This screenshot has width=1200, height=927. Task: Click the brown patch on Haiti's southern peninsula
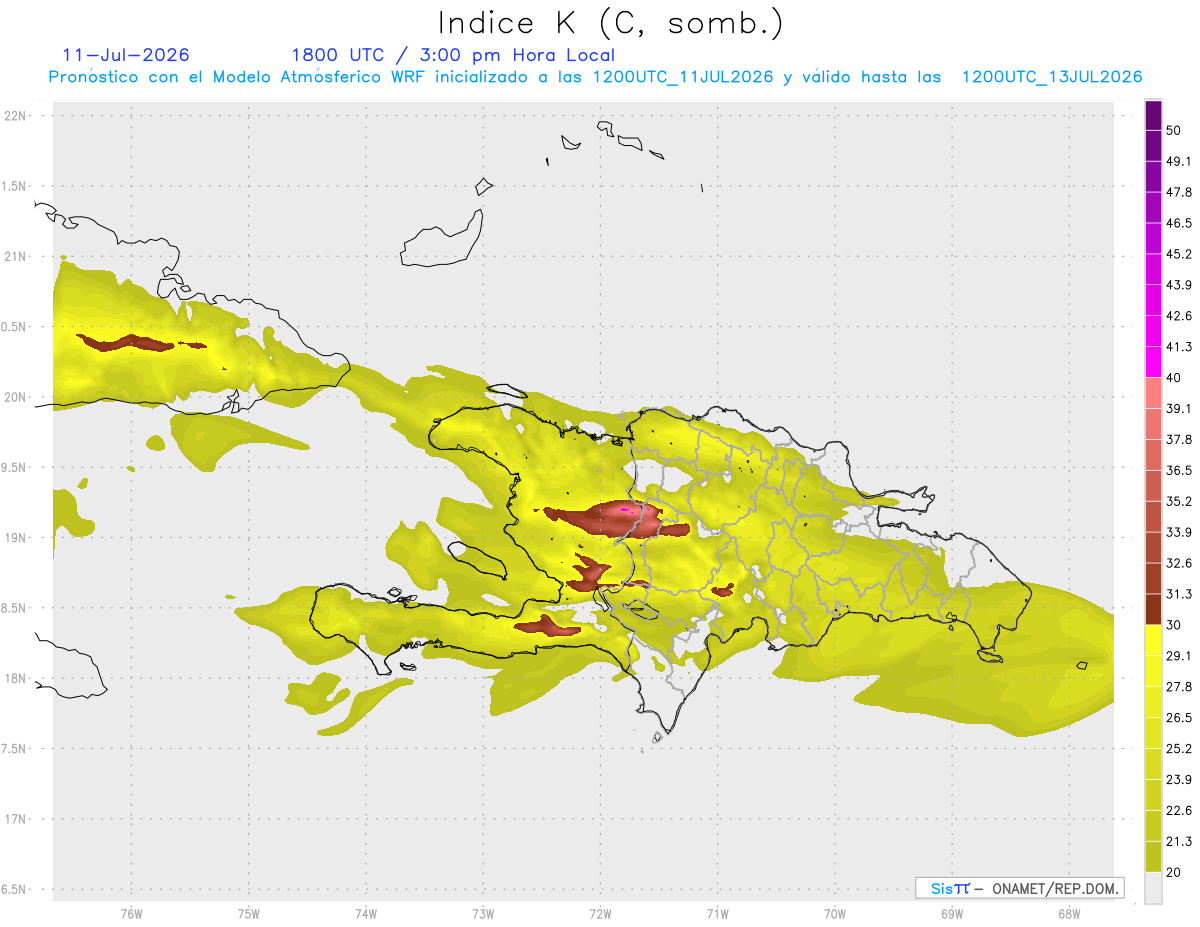pyautogui.click(x=546, y=627)
